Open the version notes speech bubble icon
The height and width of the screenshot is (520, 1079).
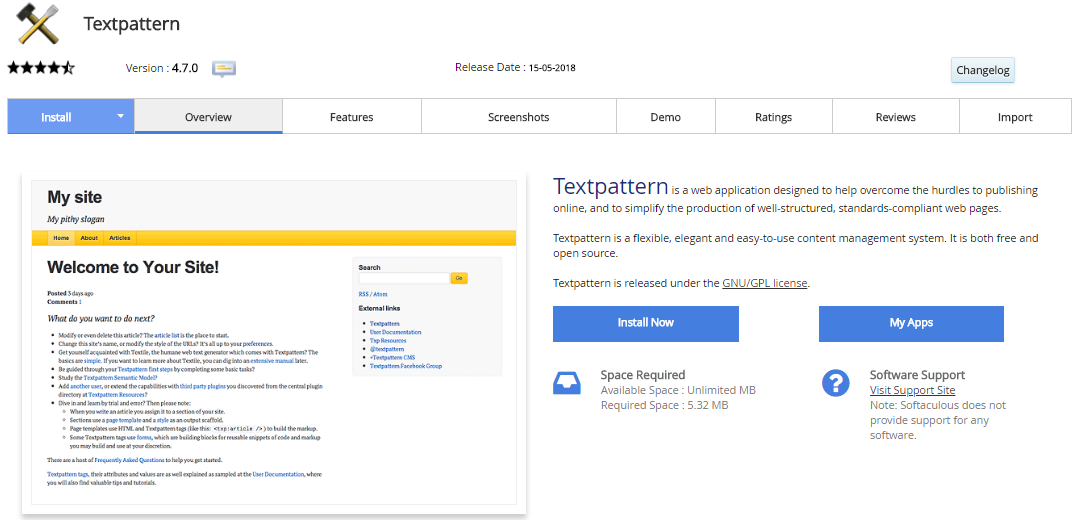224,68
